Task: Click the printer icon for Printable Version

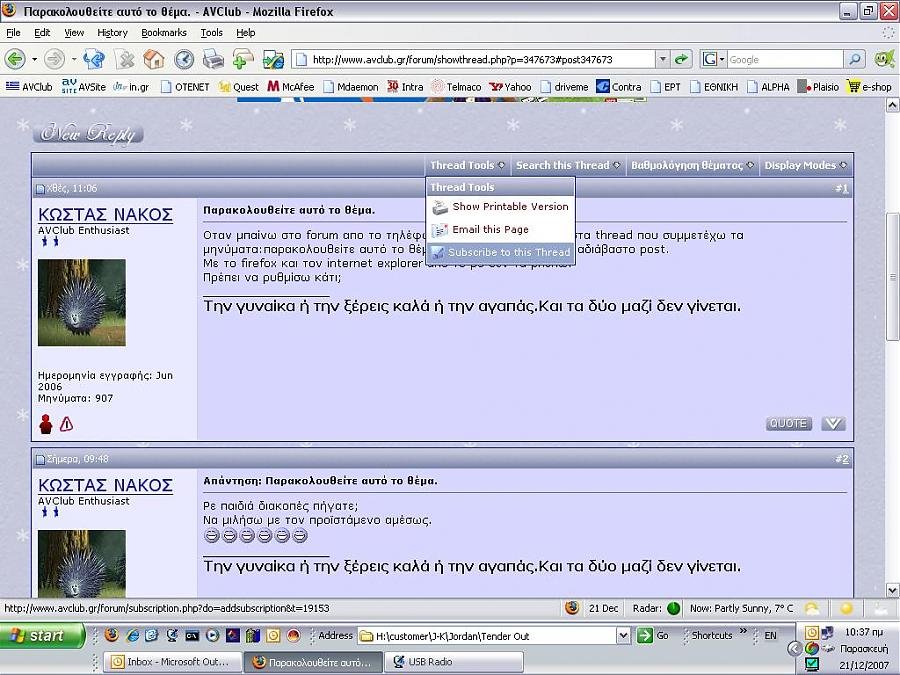Action: coord(440,207)
